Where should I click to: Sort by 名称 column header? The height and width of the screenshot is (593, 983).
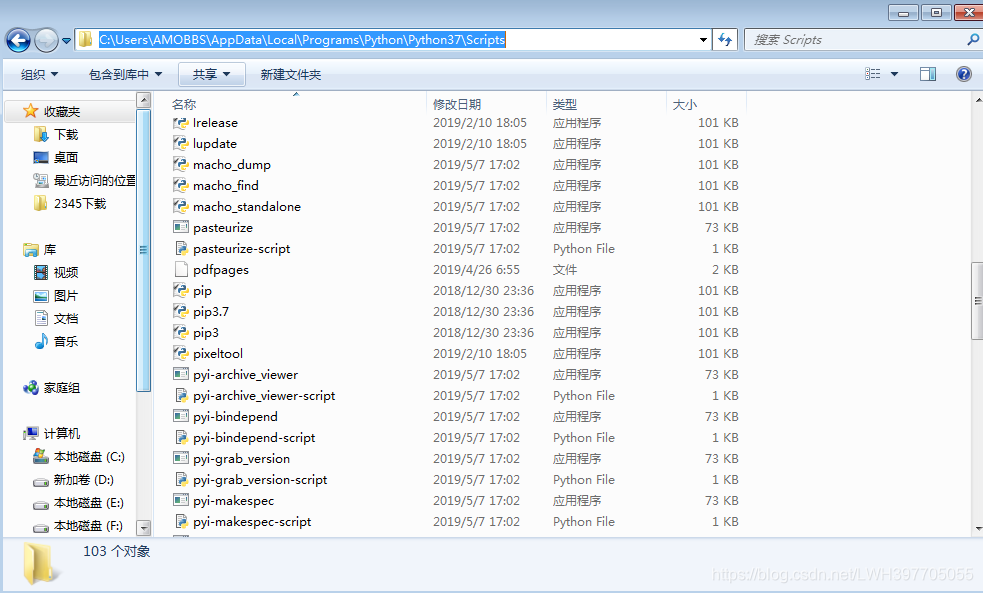(184, 104)
